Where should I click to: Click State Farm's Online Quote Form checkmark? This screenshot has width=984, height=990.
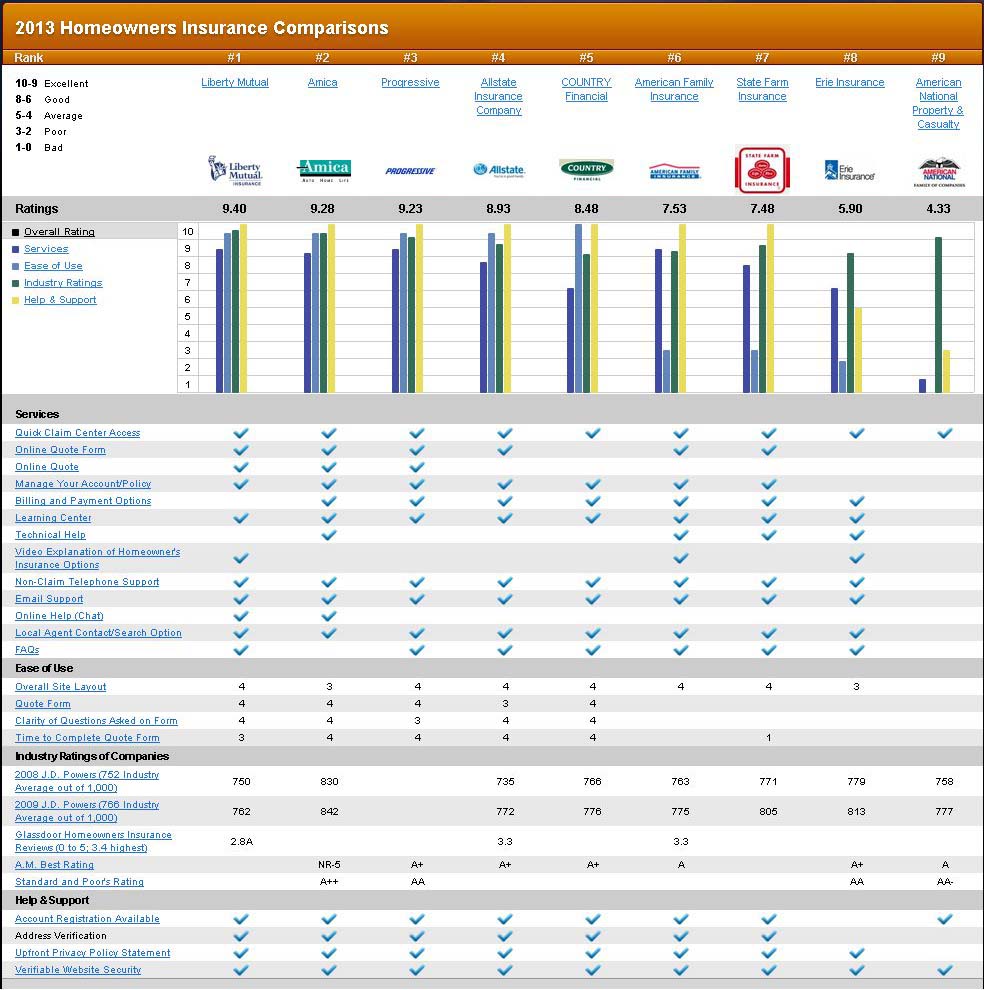(769, 450)
